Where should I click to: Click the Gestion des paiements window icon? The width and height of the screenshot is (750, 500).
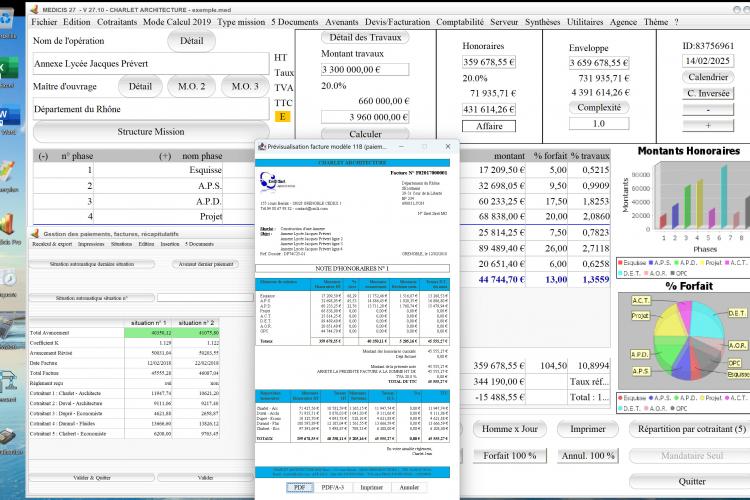(35, 233)
